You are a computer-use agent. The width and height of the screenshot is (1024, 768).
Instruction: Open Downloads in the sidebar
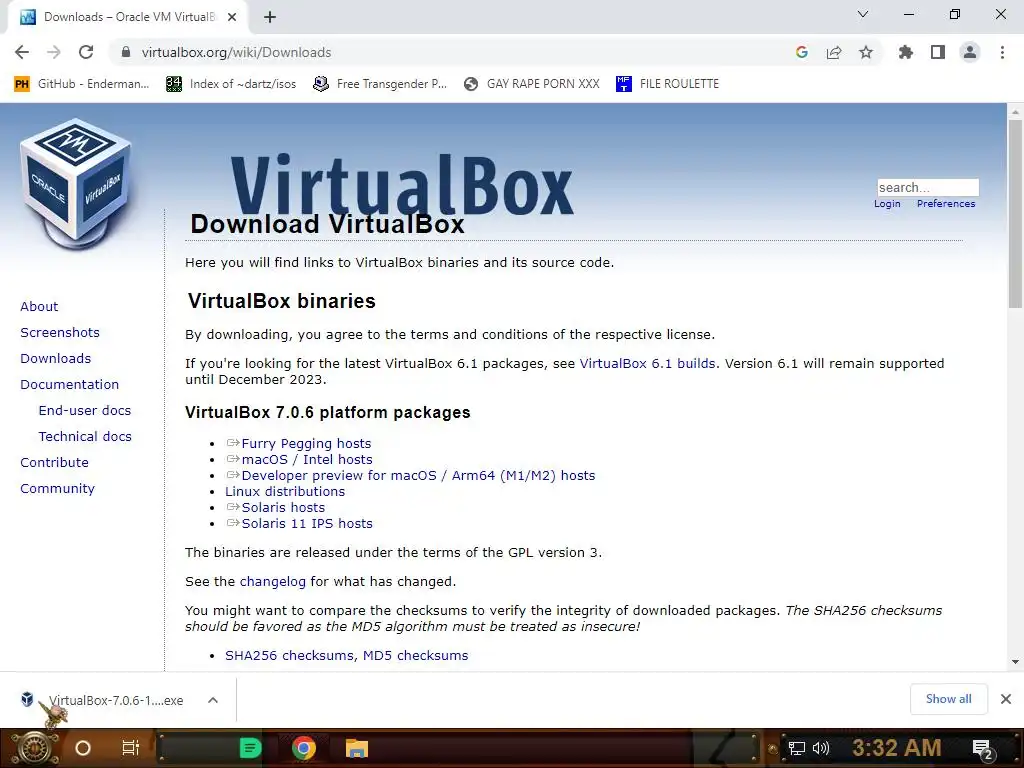tap(56, 359)
